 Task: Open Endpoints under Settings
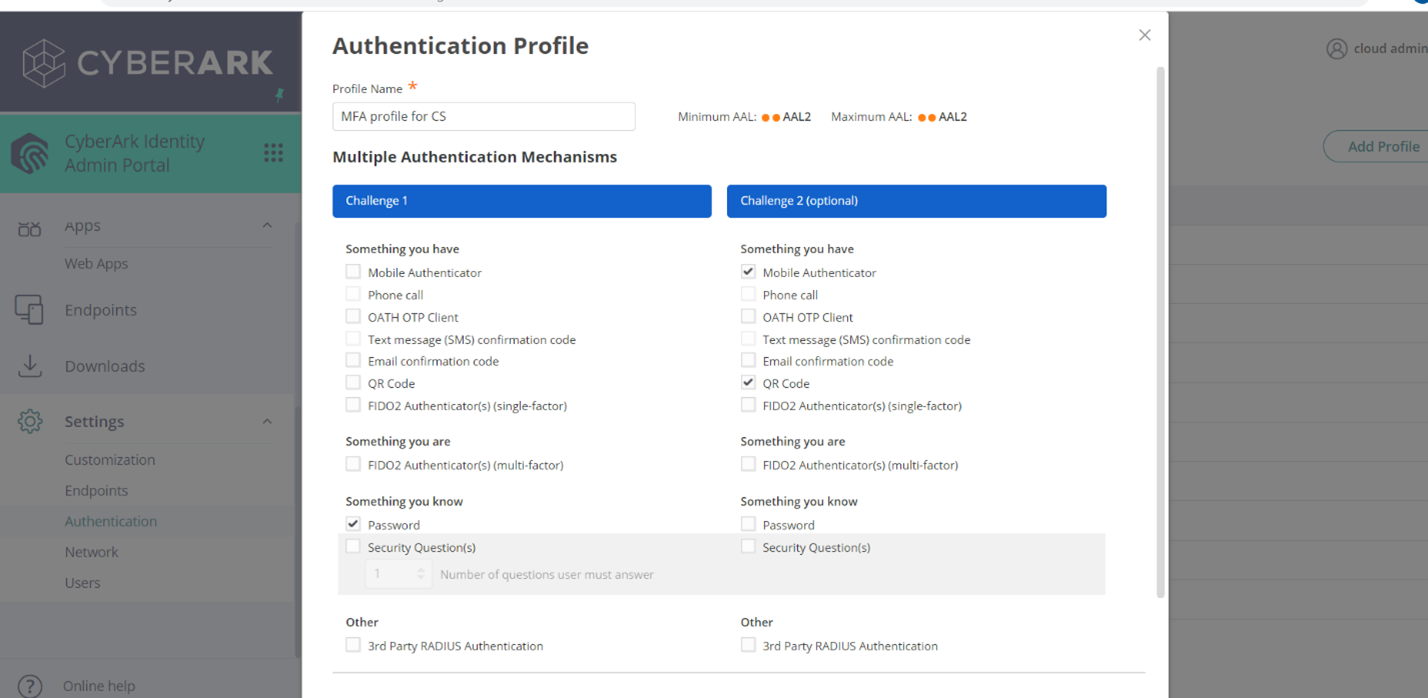[x=96, y=491]
